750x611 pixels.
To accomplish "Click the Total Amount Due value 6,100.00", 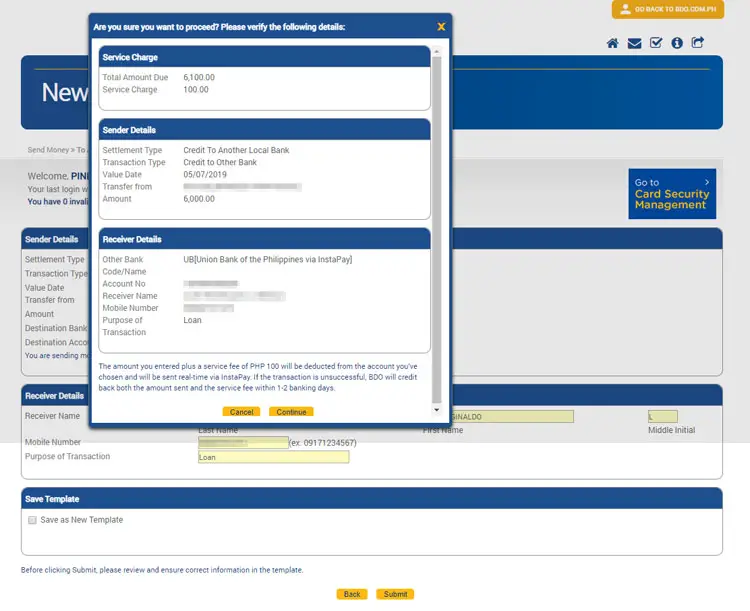I will tap(199, 77).
